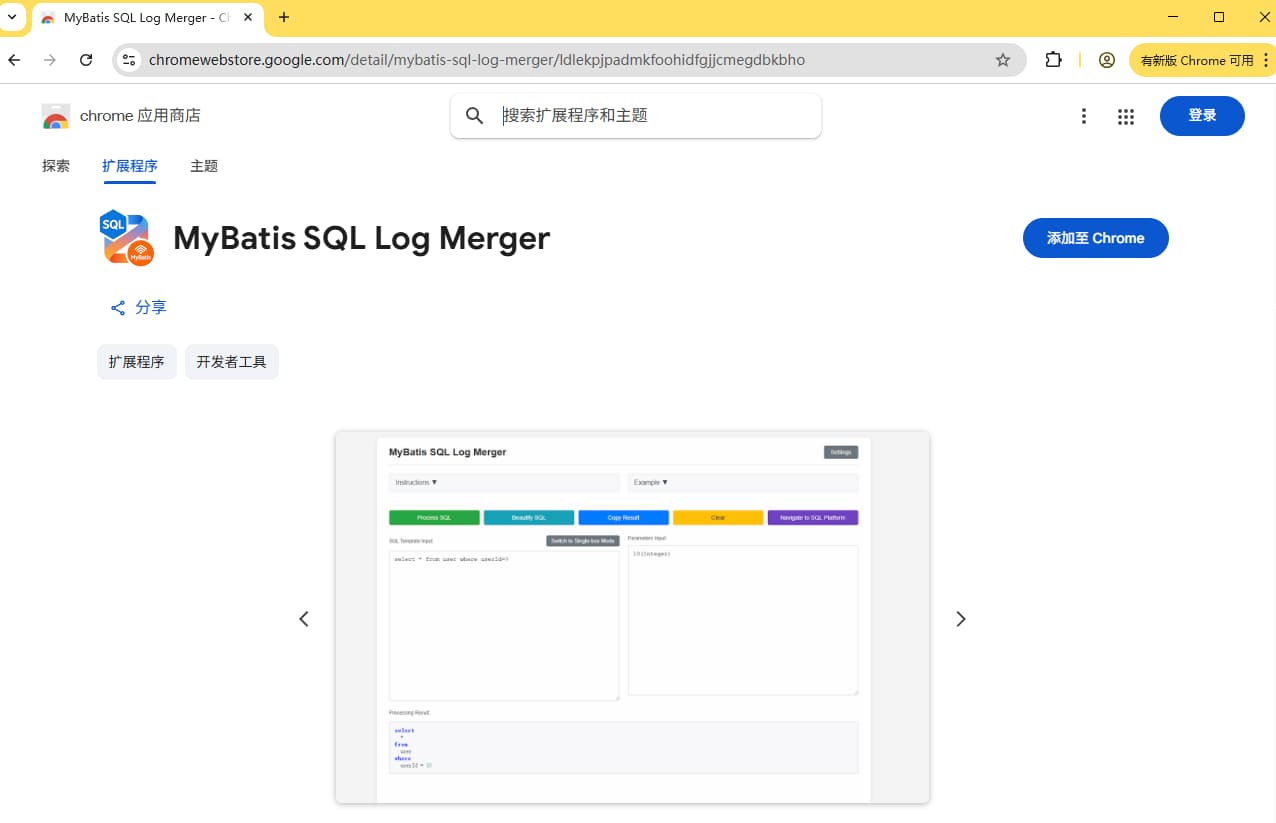Bookmark this page with the star icon
The width and height of the screenshot is (1276, 823).
point(1002,60)
